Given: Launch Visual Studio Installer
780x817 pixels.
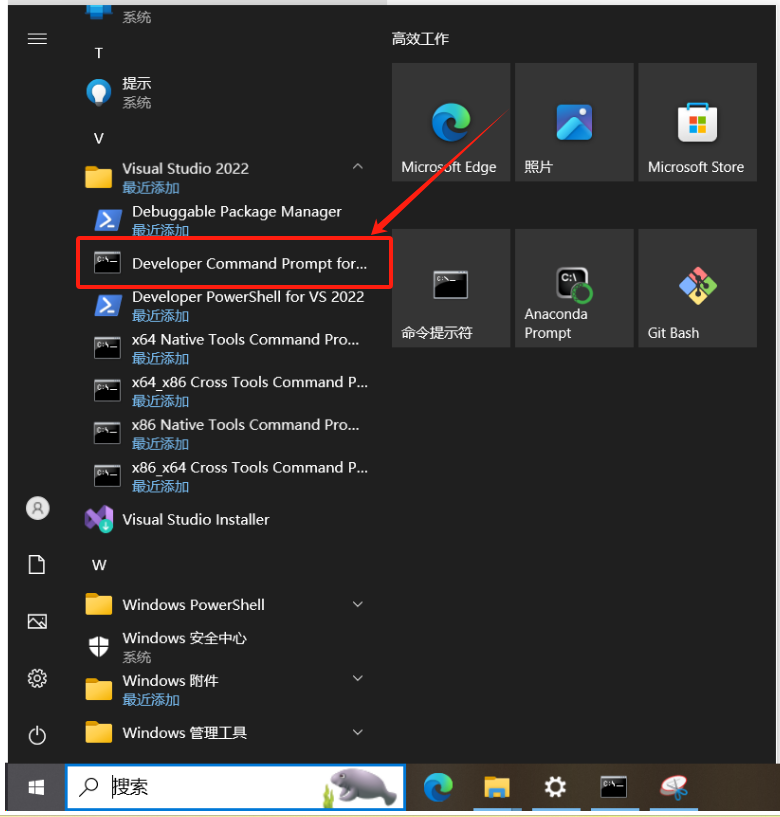Looking at the screenshot, I should click(224, 519).
